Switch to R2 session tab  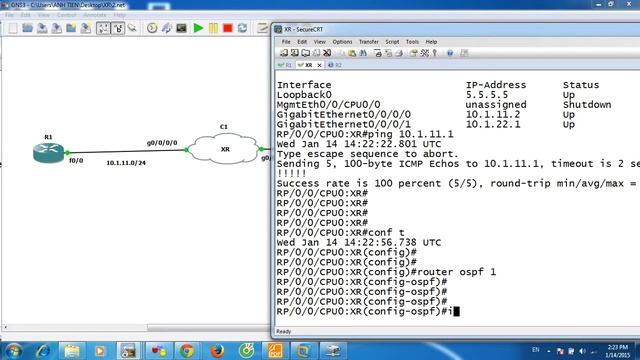(x=335, y=65)
